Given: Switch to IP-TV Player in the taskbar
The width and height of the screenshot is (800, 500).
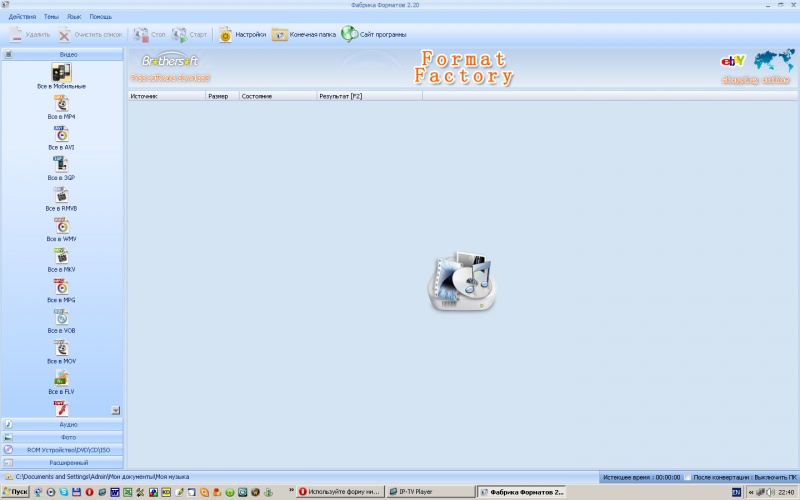Looking at the screenshot, I should click(x=427, y=492).
